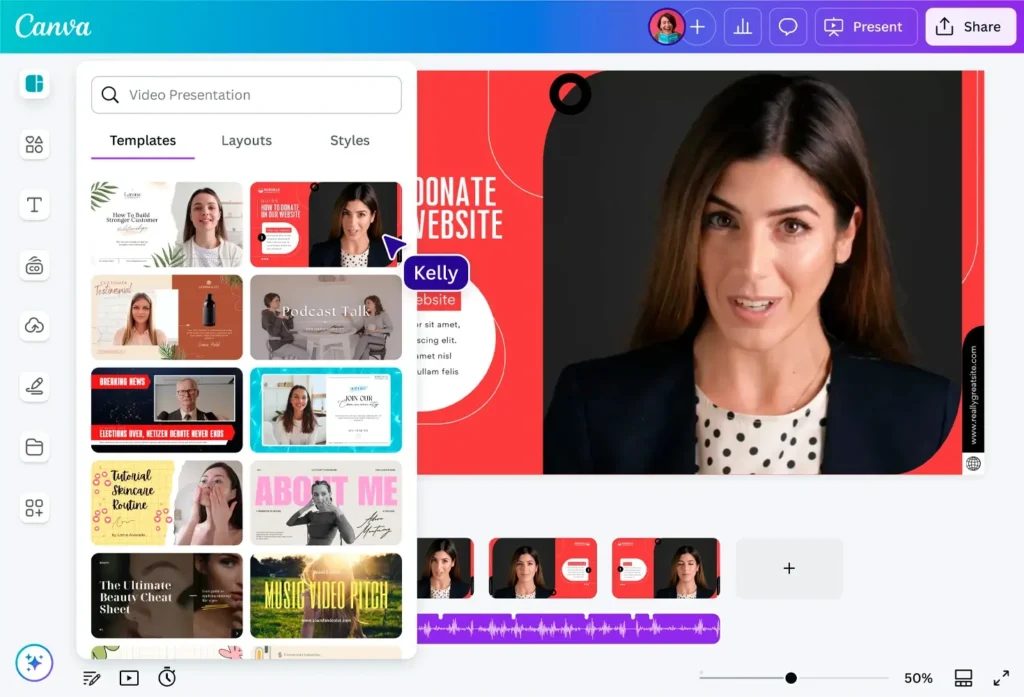The width and height of the screenshot is (1024, 697).
Task: Open the Text panel
Action: point(34,204)
